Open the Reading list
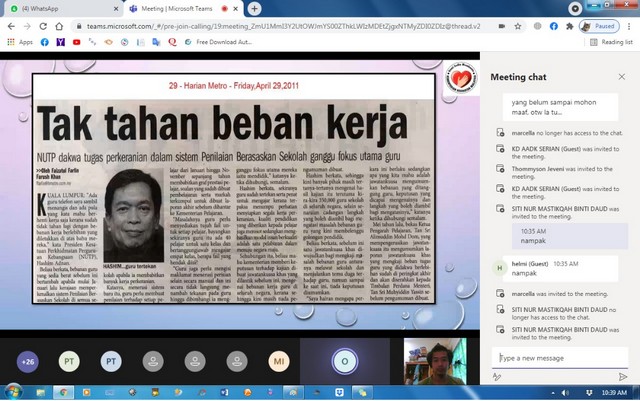640x401 pixels. pos(610,42)
